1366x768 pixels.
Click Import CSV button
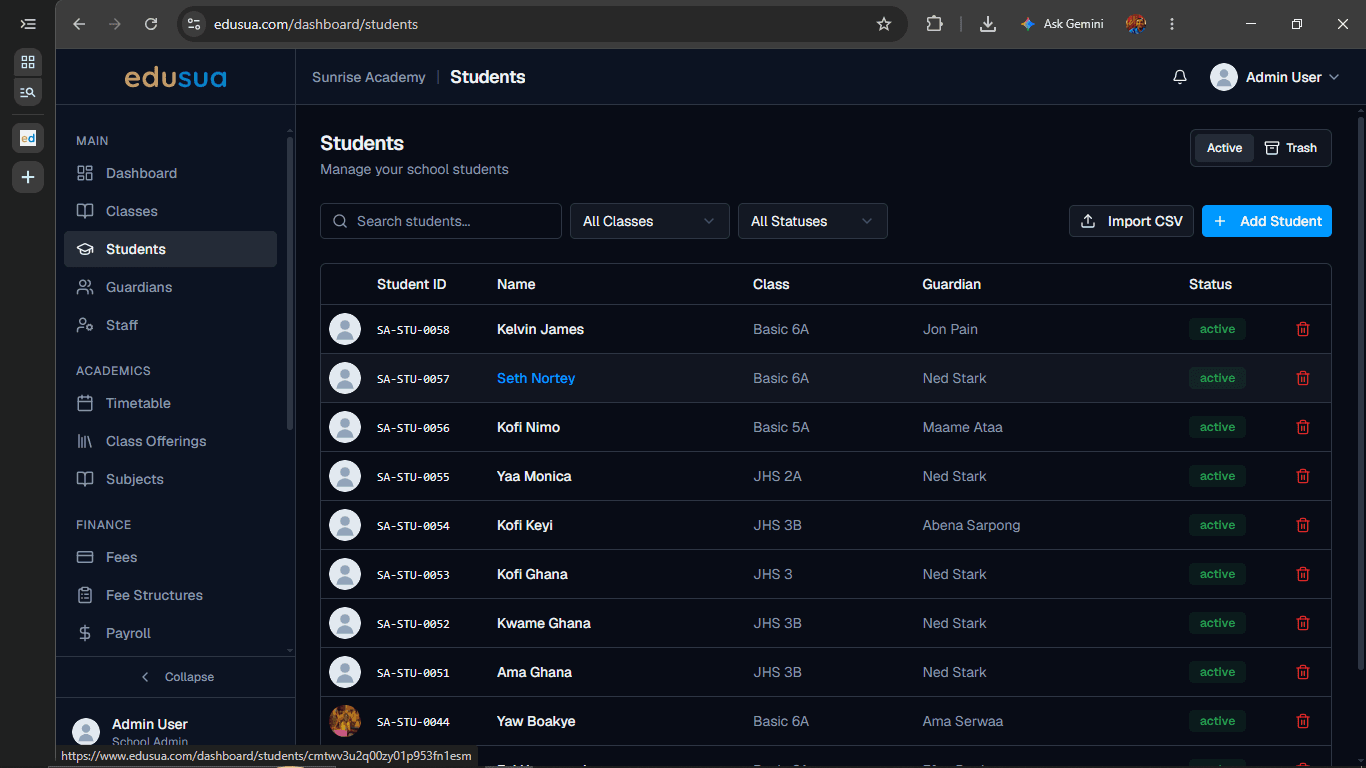1131,221
